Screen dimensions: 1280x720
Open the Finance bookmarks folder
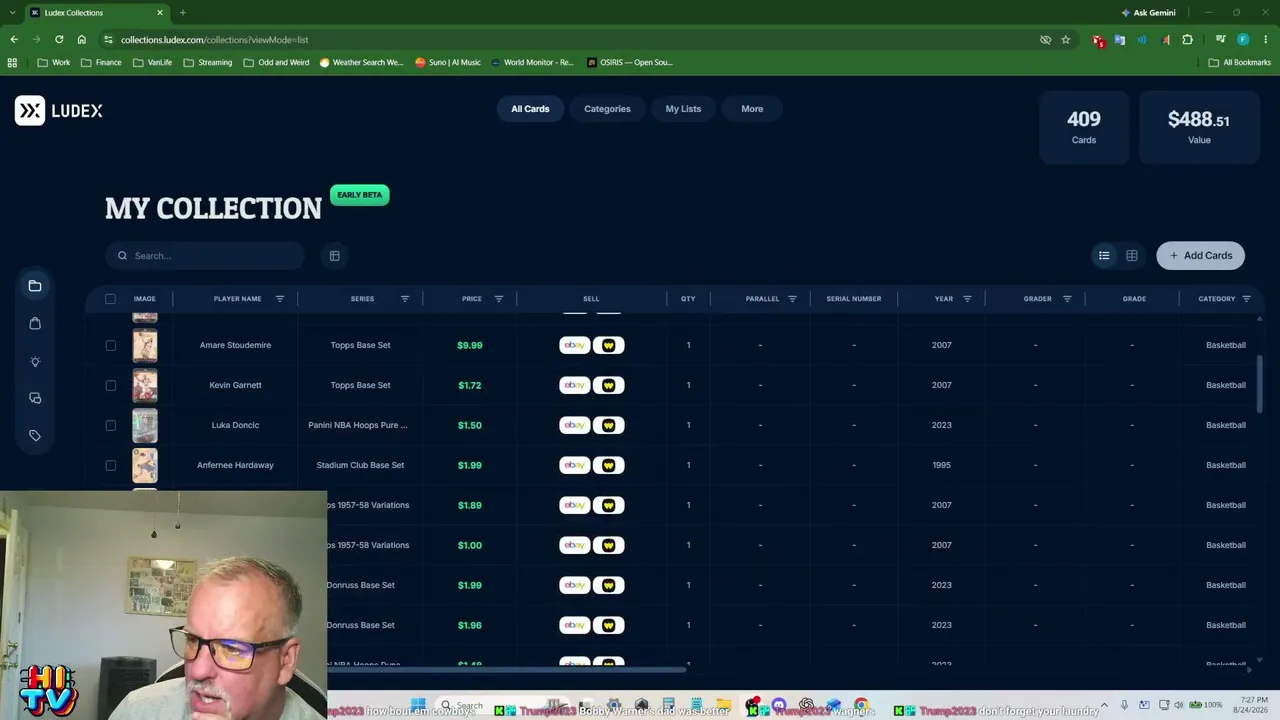click(101, 62)
